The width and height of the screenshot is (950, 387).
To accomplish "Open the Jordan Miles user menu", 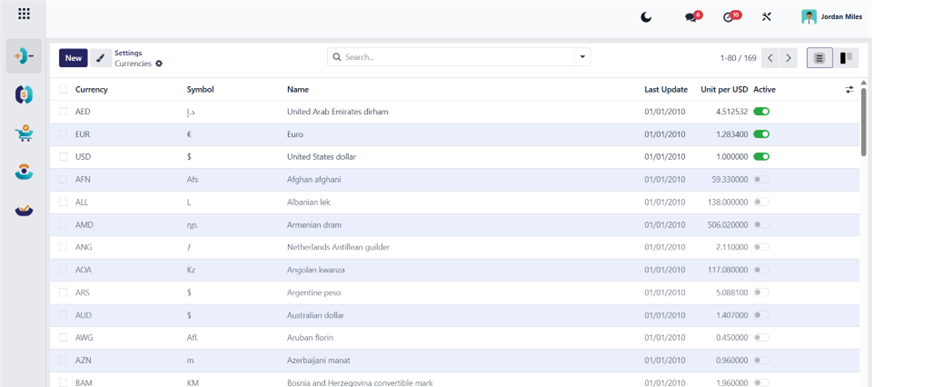I will coord(831,17).
